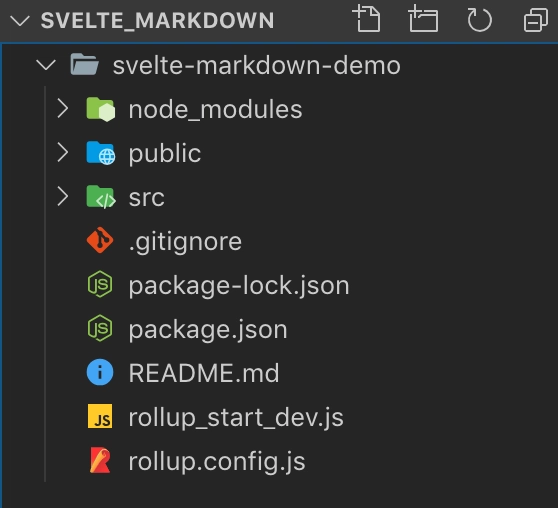This screenshot has width=558, height=508.
Task: Refresh the Explorer with the reload icon
Action: 479,20
